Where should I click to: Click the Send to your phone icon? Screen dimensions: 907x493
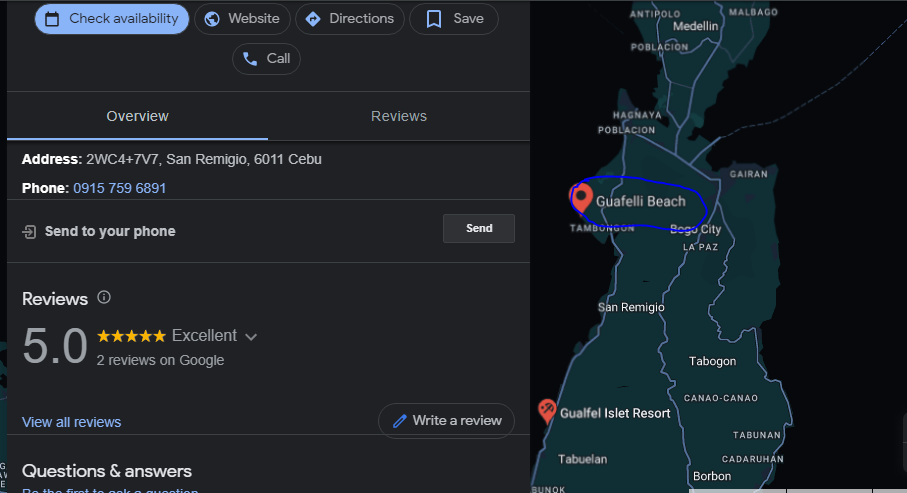coord(30,231)
